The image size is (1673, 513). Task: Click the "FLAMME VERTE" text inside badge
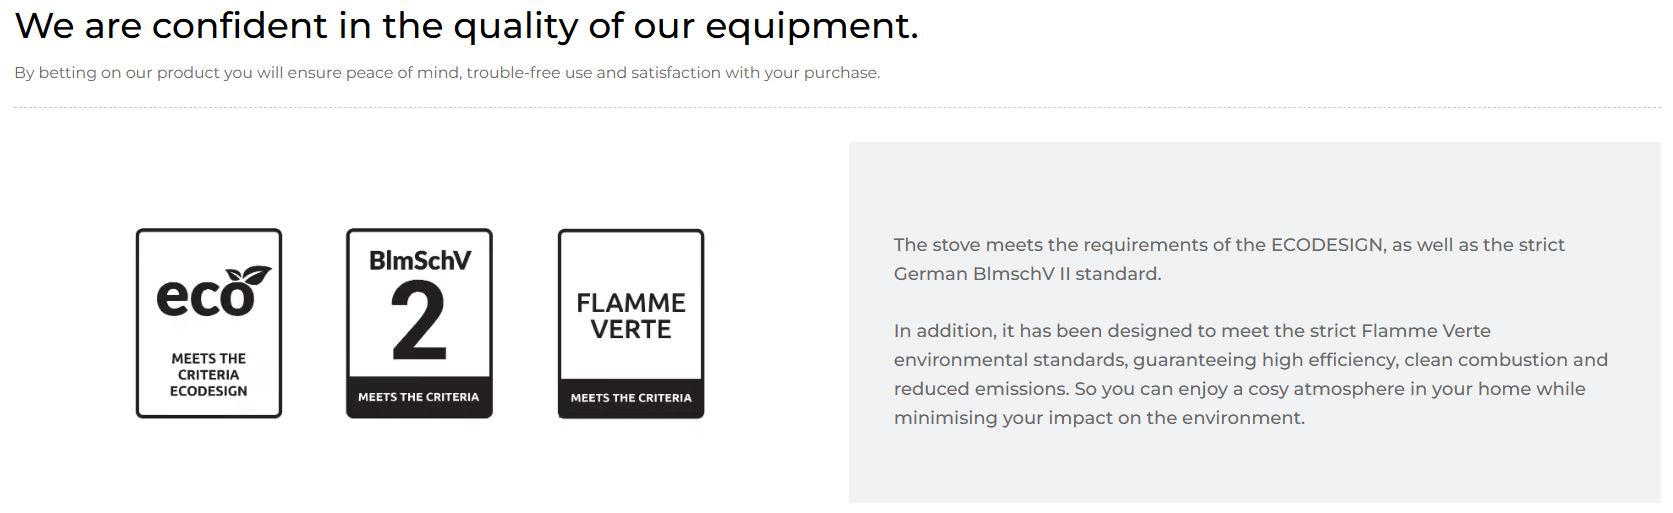point(631,316)
